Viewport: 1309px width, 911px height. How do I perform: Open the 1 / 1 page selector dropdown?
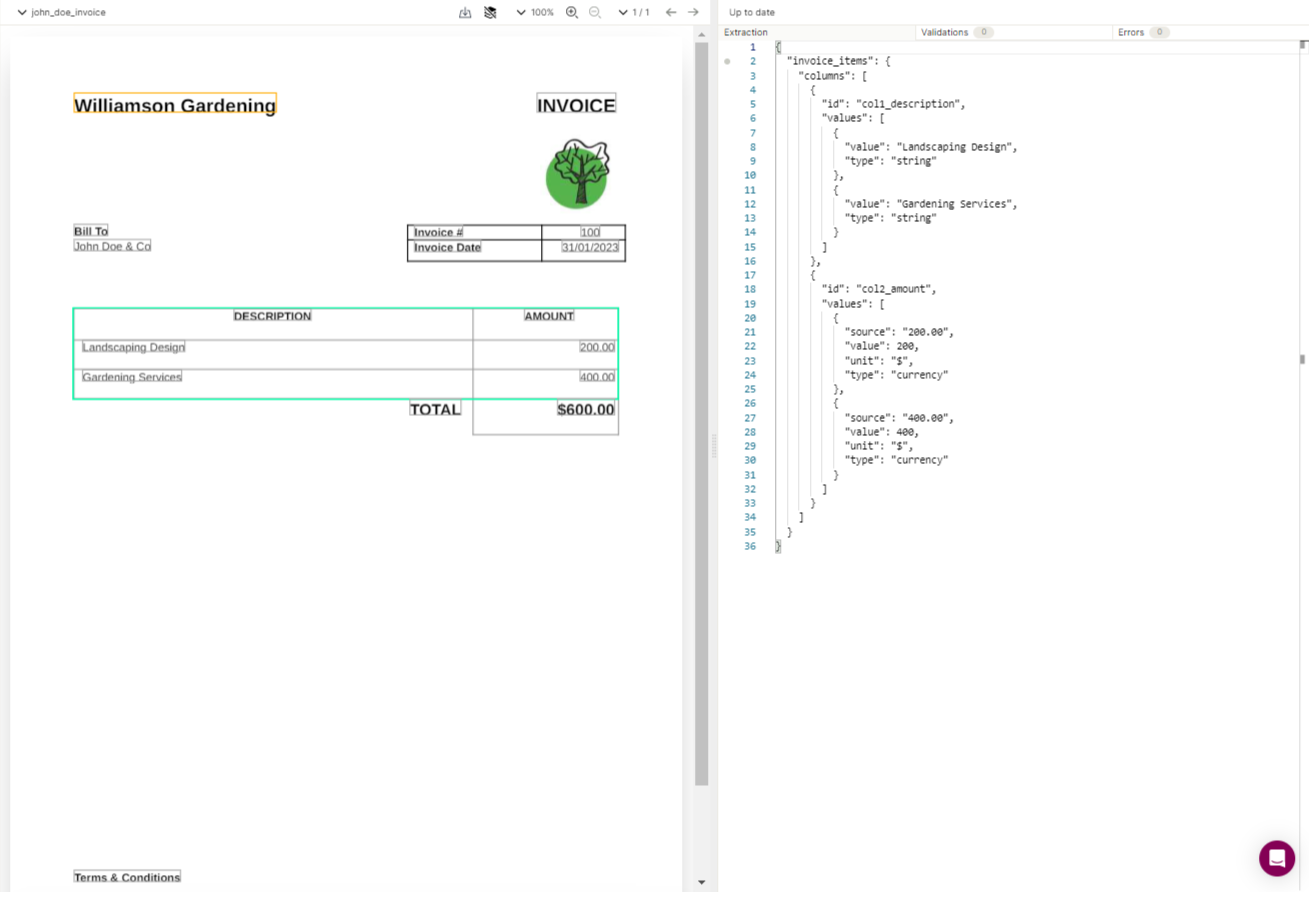pyautogui.click(x=634, y=12)
